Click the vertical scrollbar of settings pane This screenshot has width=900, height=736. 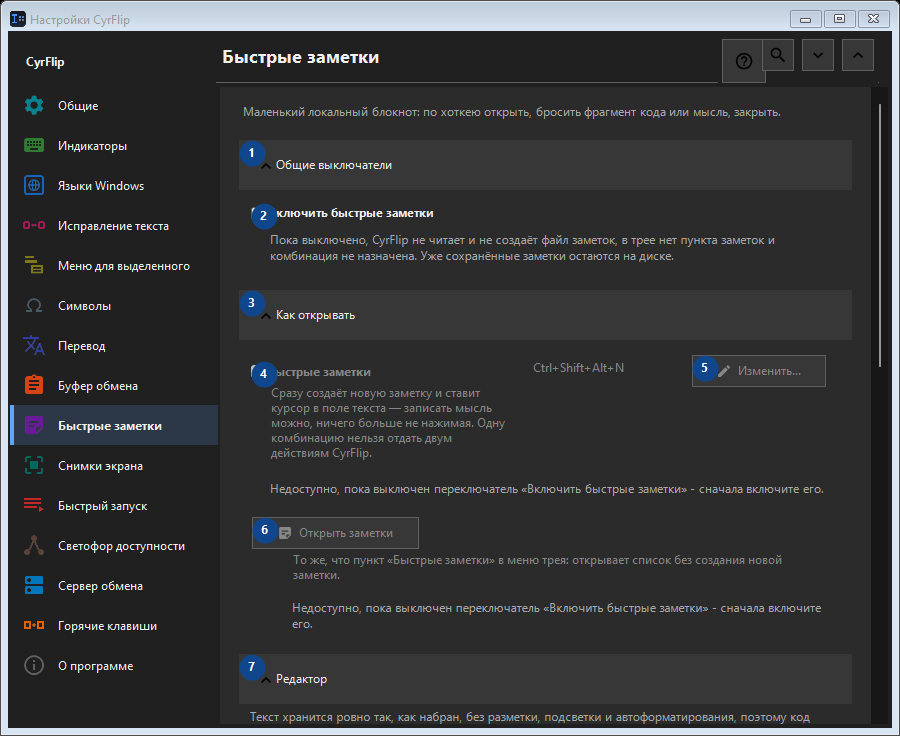tap(880, 235)
